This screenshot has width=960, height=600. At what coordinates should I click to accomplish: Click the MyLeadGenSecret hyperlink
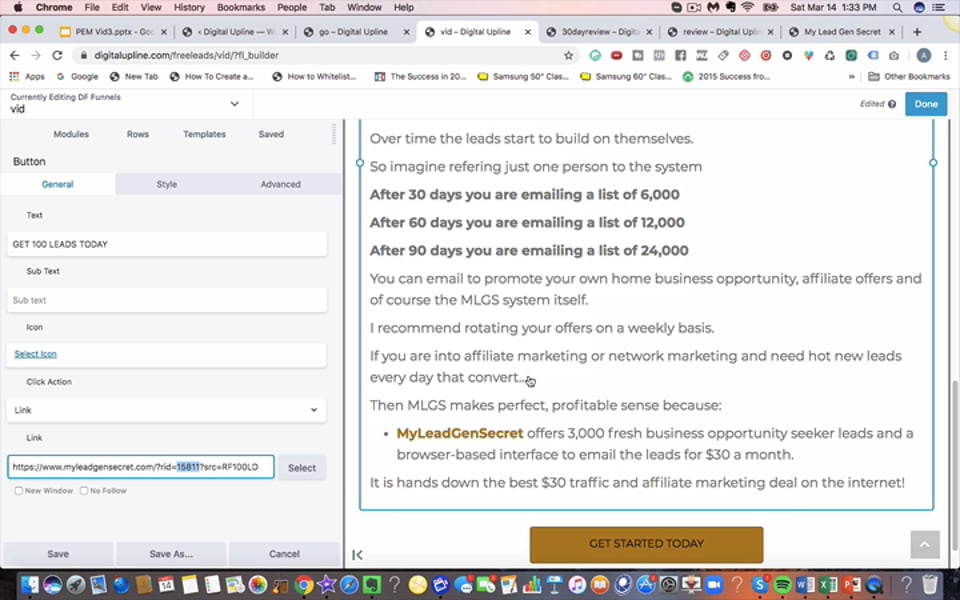click(x=460, y=433)
